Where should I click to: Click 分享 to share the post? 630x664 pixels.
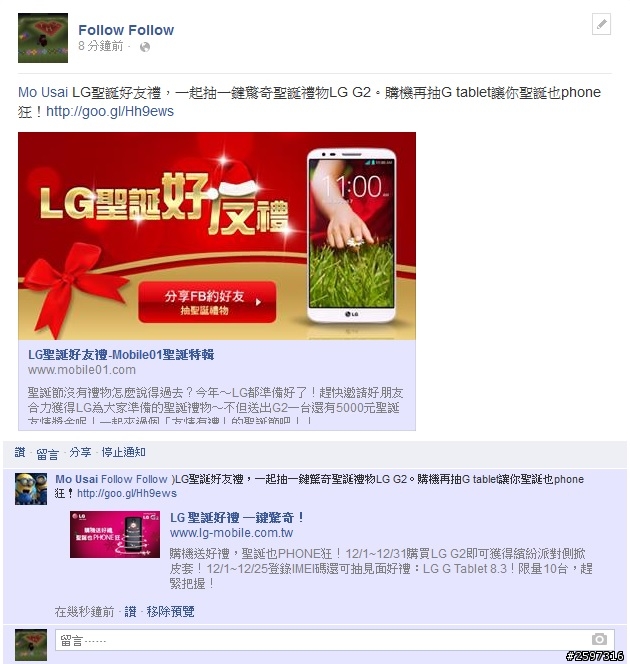click(x=80, y=452)
